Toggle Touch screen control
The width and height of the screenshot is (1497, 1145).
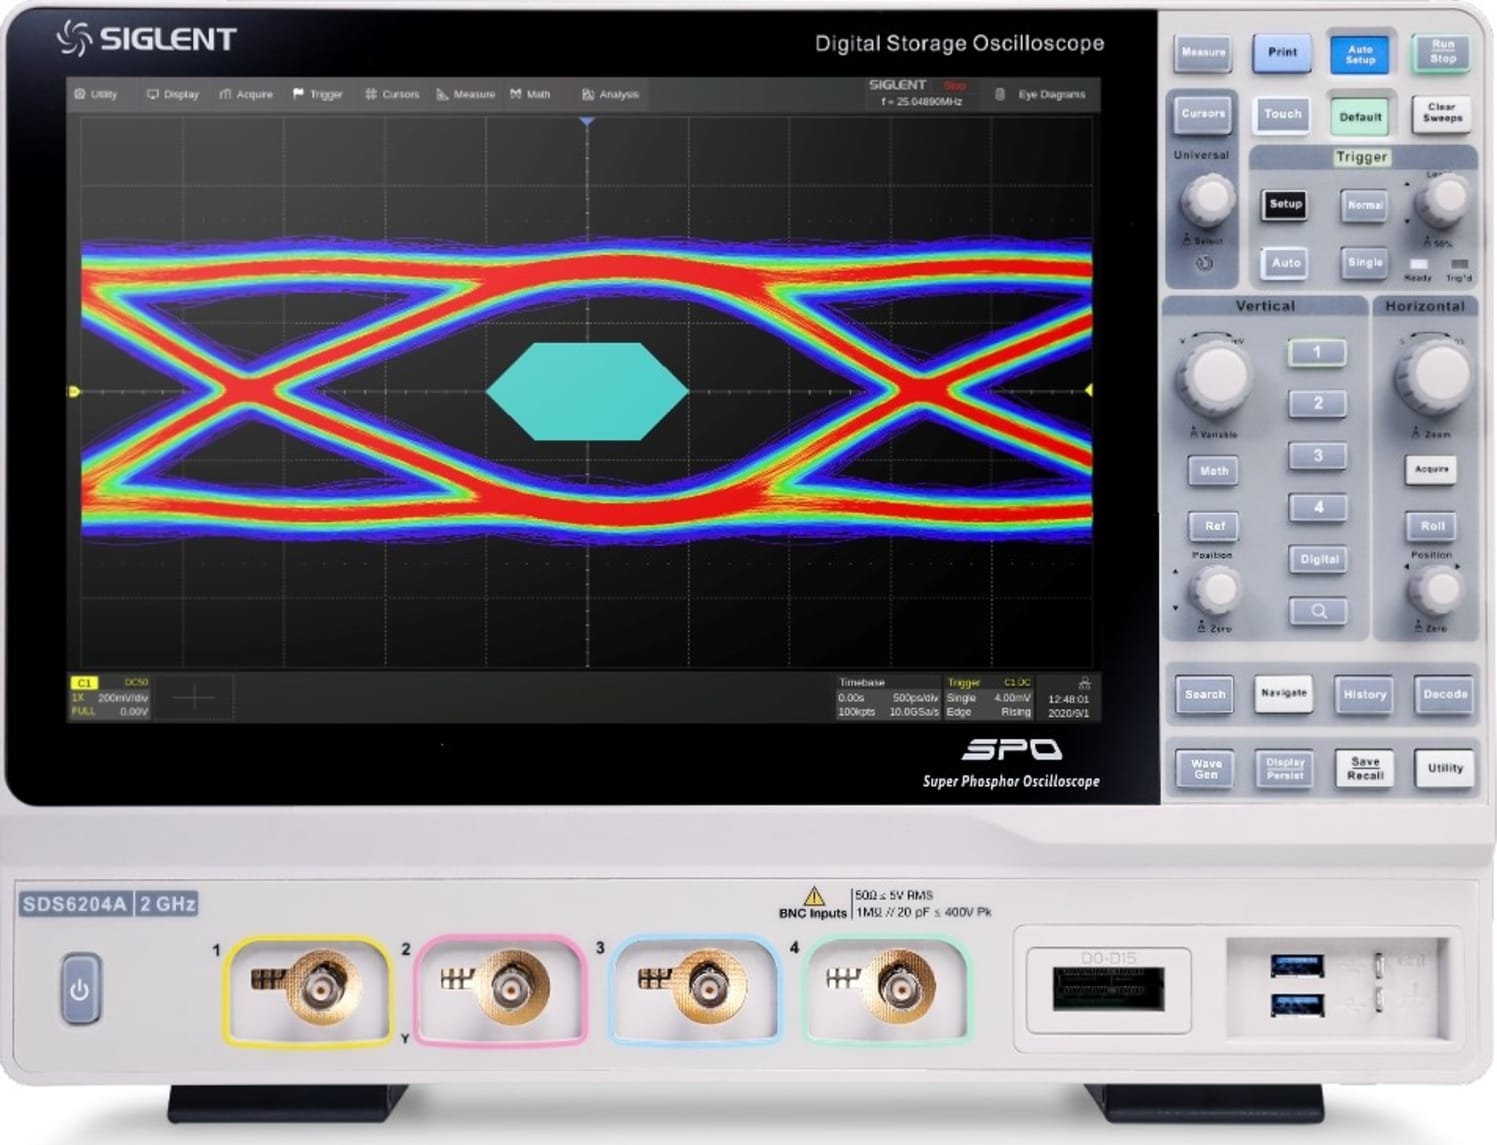coord(1281,115)
